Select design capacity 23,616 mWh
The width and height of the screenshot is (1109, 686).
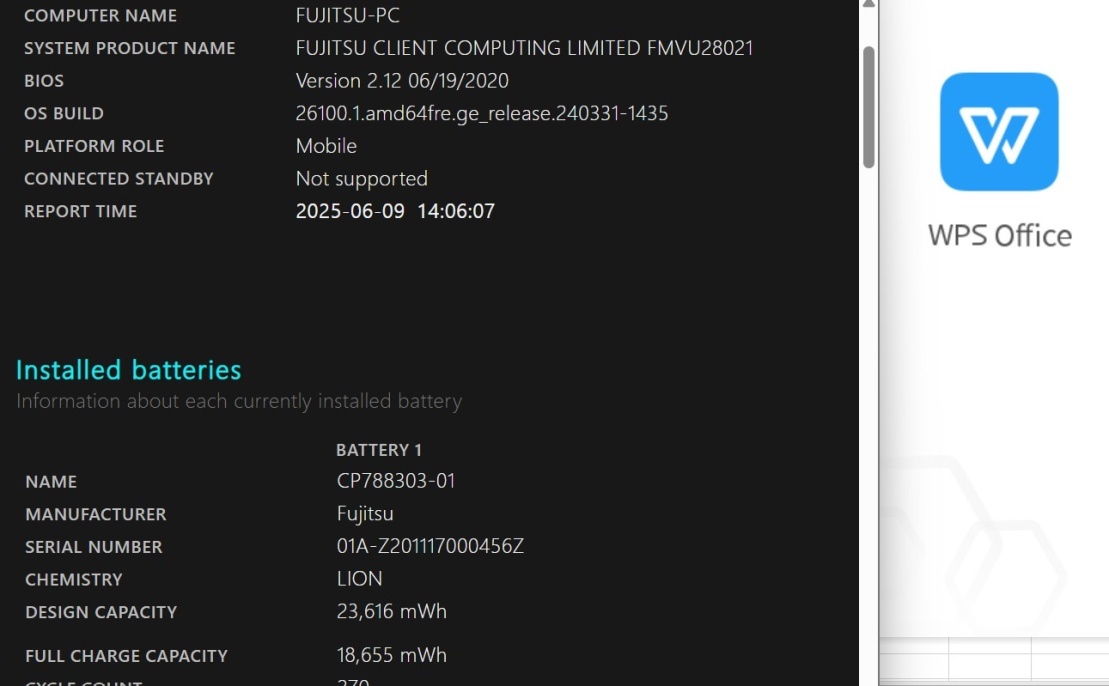[x=392, y=612]
